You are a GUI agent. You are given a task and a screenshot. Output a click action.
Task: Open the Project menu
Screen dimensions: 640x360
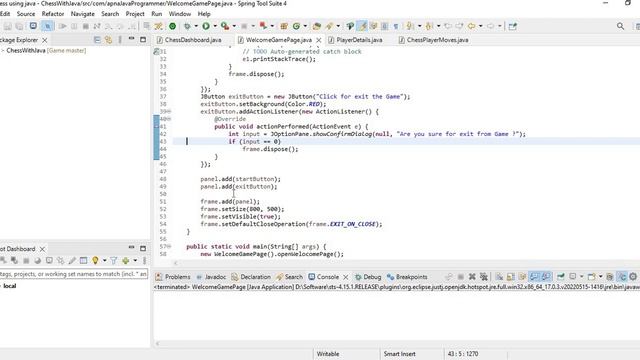coord(135,14)
